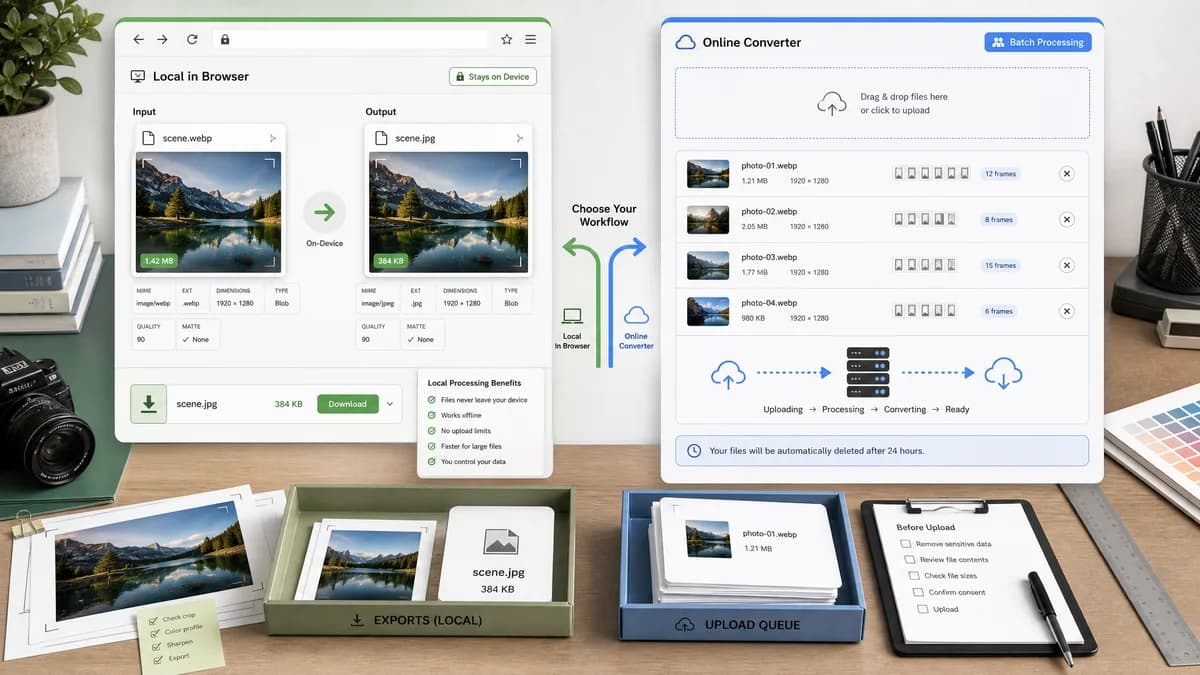The image size is (1200, 675).
Task: Click the Works offline benefit item
Action: [456, 415]
